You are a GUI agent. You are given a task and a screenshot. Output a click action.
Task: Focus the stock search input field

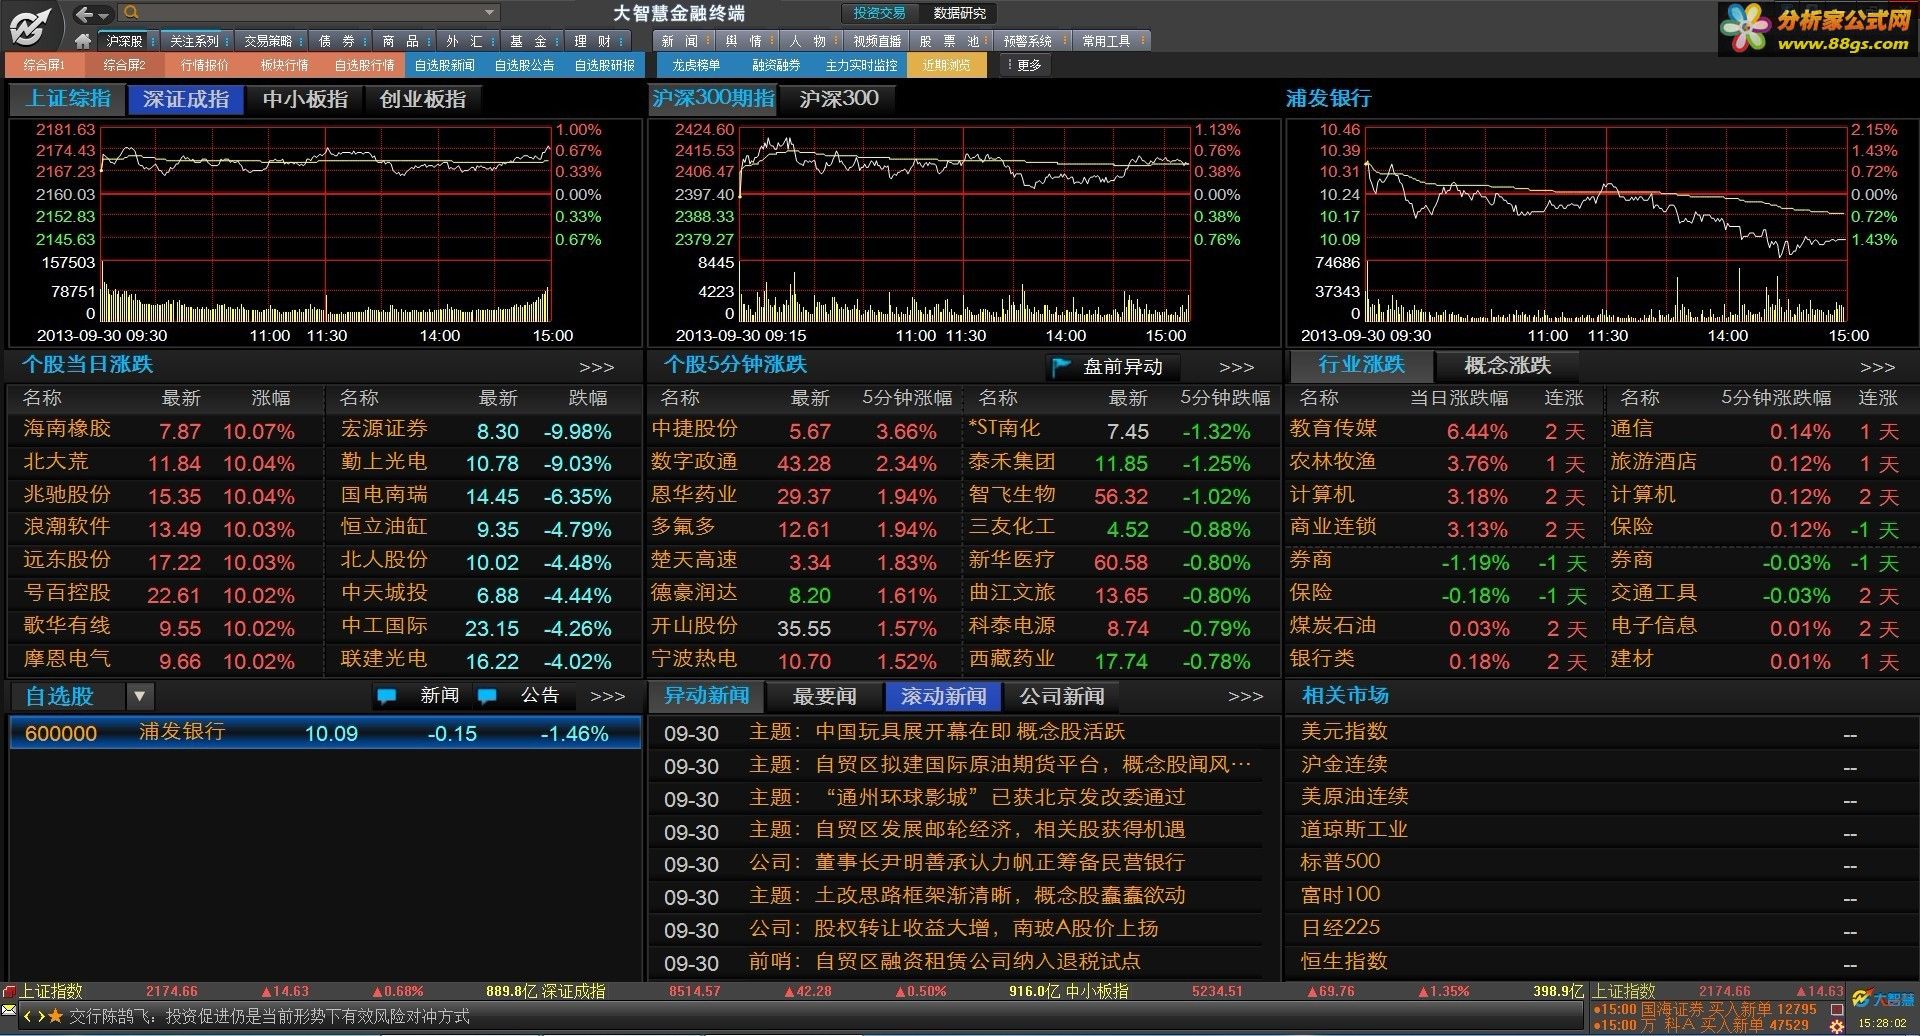310,13
